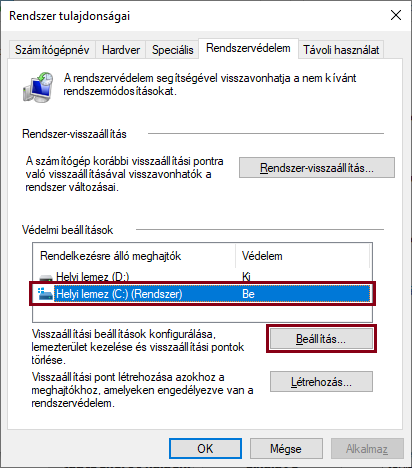
Task: Click the Létrehozás restore point button
Action: pos(321,382)
